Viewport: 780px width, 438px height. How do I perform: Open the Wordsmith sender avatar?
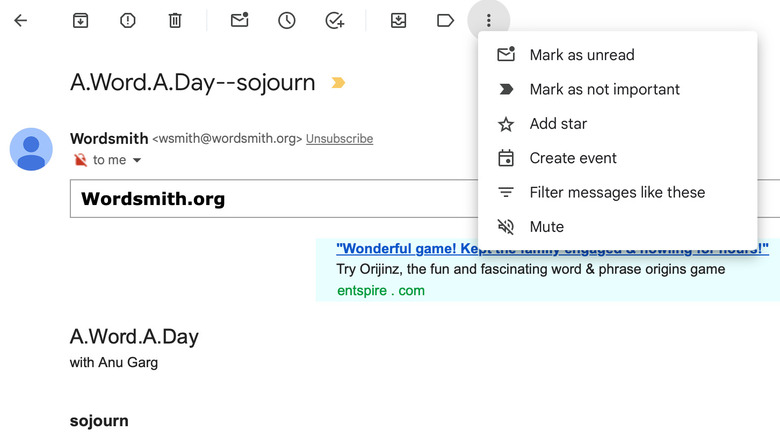(31, 149)
